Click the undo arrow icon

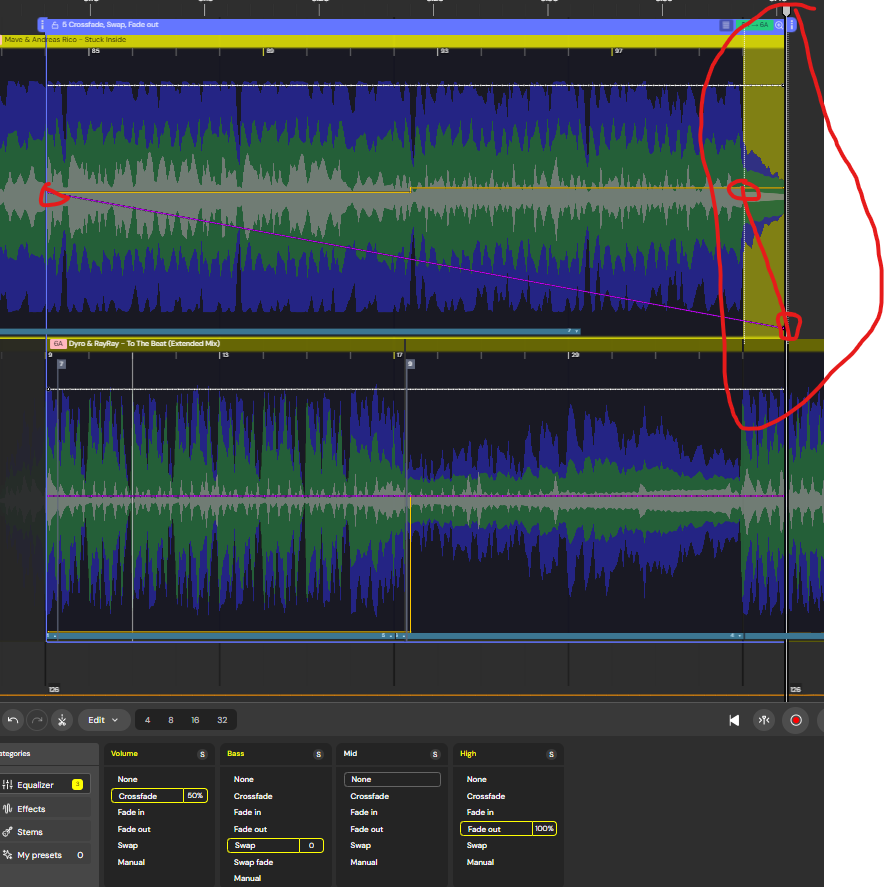[13, 720]
